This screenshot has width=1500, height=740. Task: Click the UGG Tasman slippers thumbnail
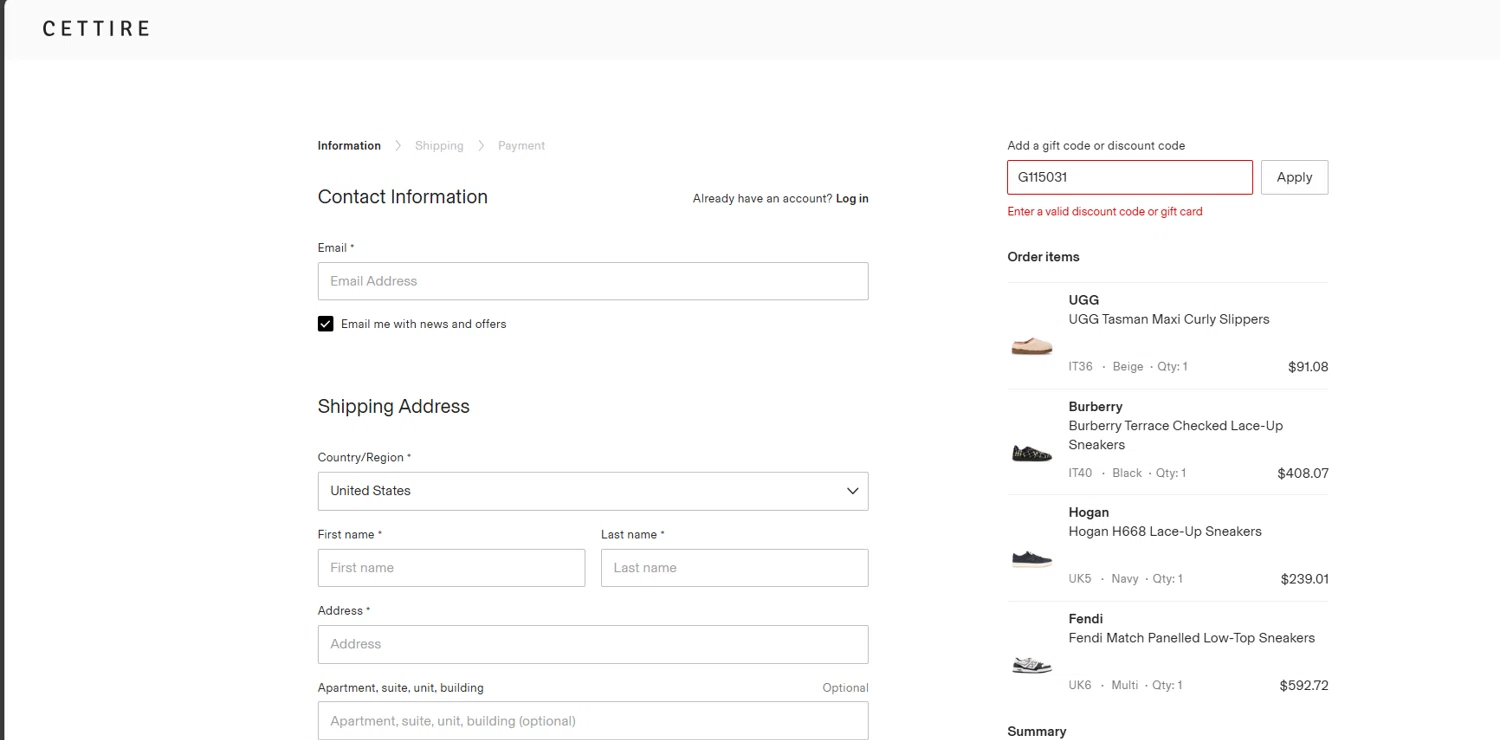(x=1032, y=346)
